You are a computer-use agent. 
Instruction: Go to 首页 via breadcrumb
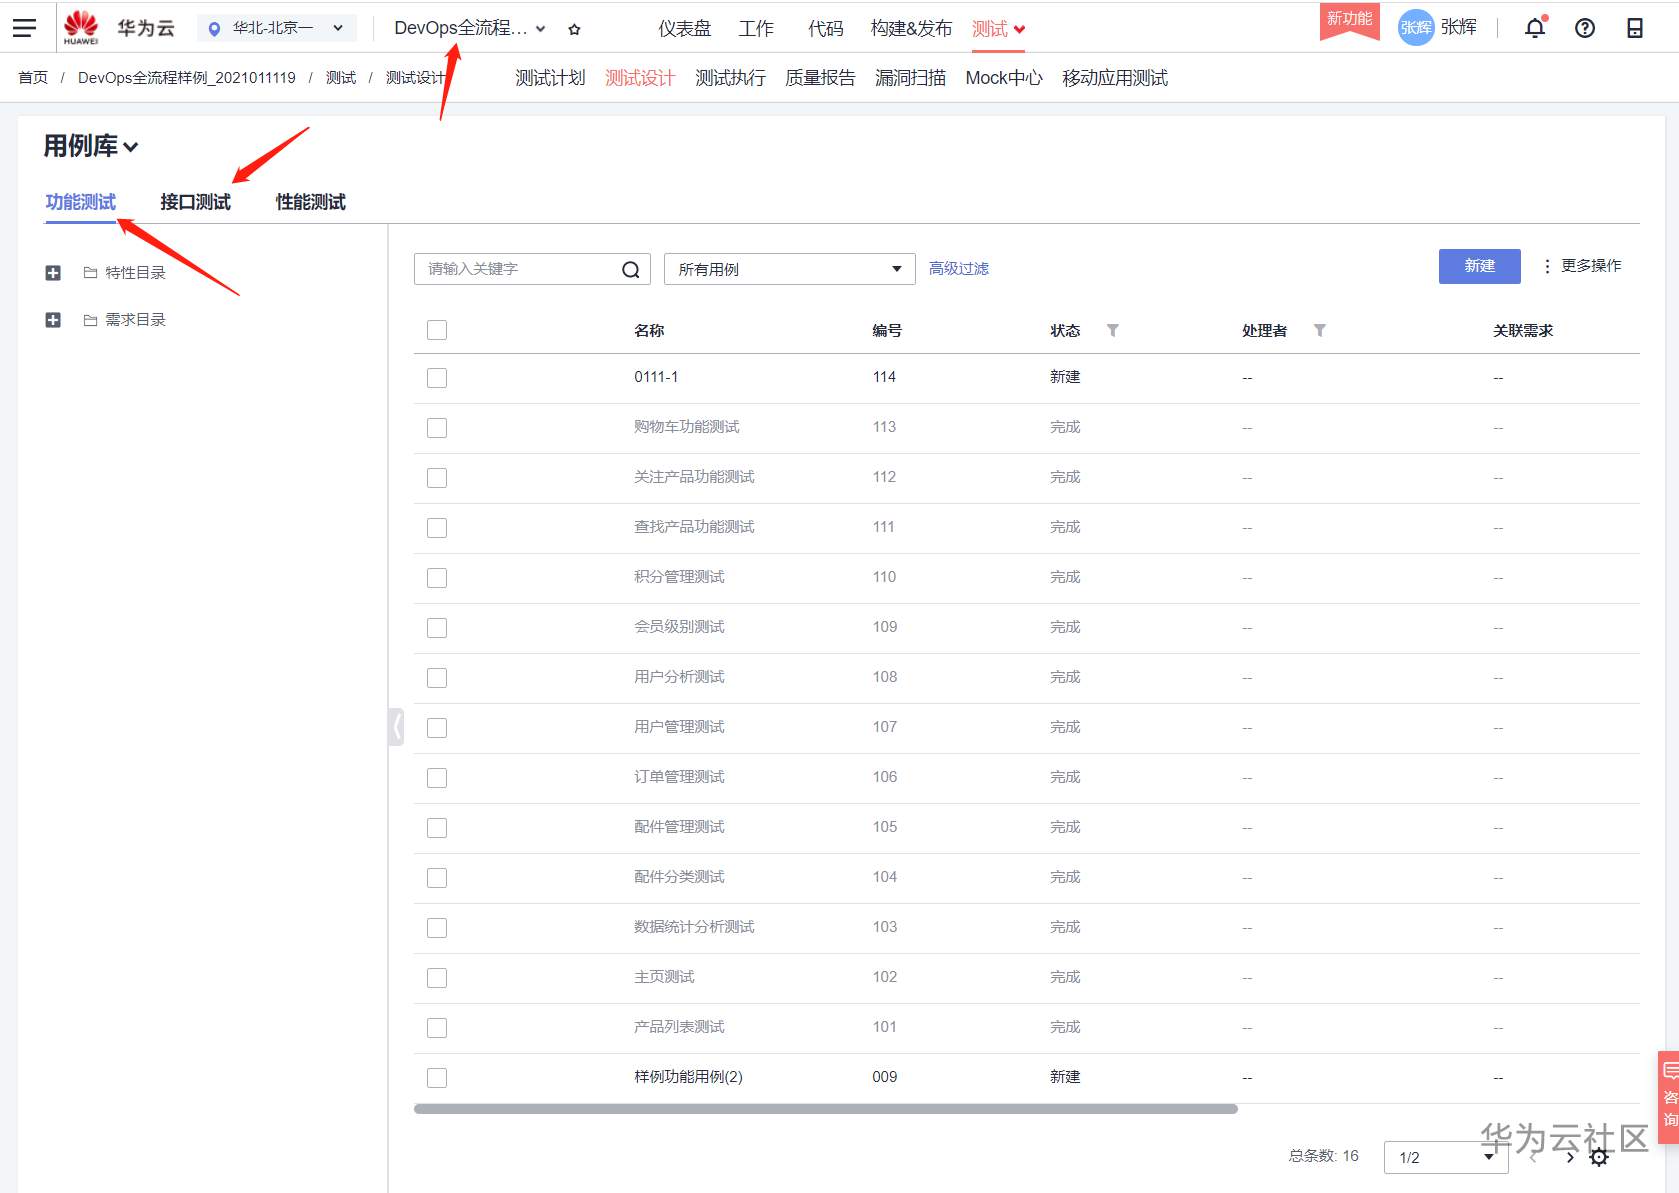pyautogui.click(x=33, y=78)
